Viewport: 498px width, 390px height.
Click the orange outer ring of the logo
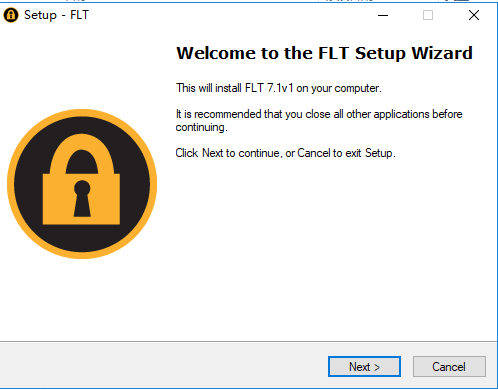click(x=82, y=113)
